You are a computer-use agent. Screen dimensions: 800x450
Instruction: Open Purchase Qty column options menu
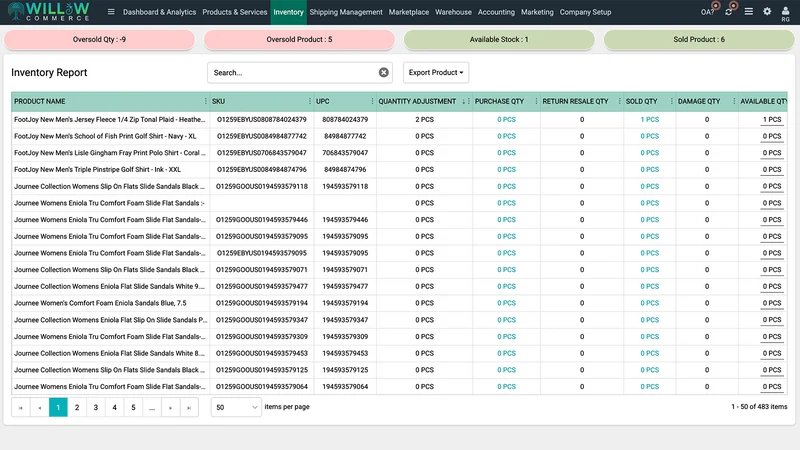coord(536,101)
